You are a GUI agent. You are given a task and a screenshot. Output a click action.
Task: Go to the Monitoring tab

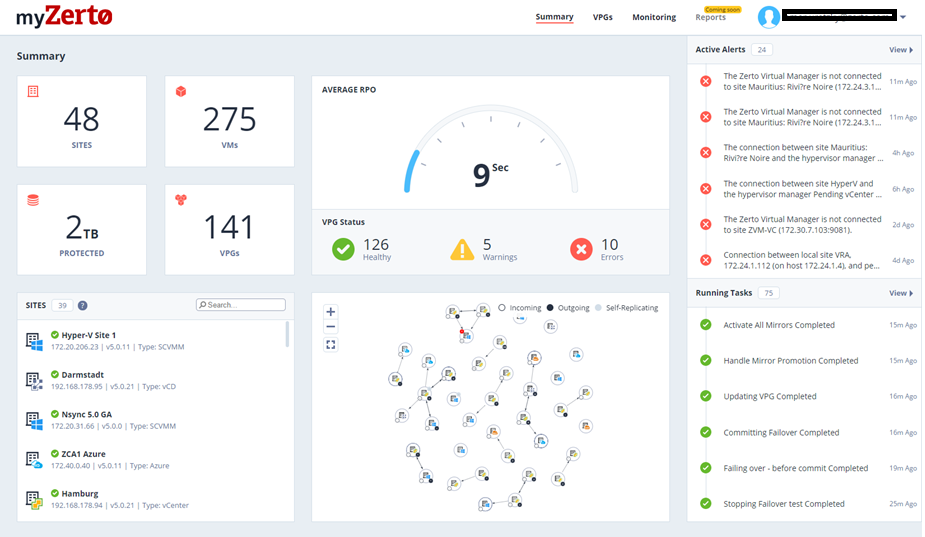654,17
